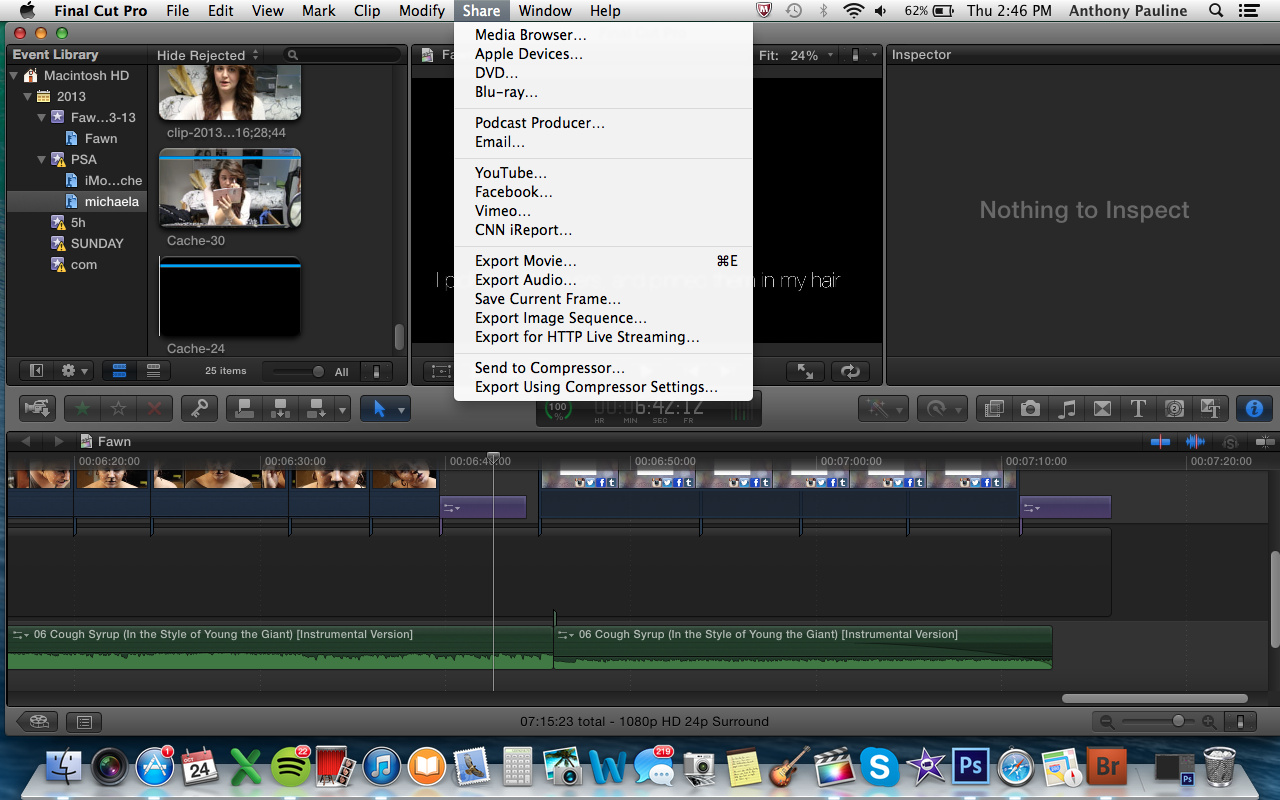1280x800 pixels.
Task: Select the Cache-30 clip thumbnail
Action: click(x=230, y=189)
